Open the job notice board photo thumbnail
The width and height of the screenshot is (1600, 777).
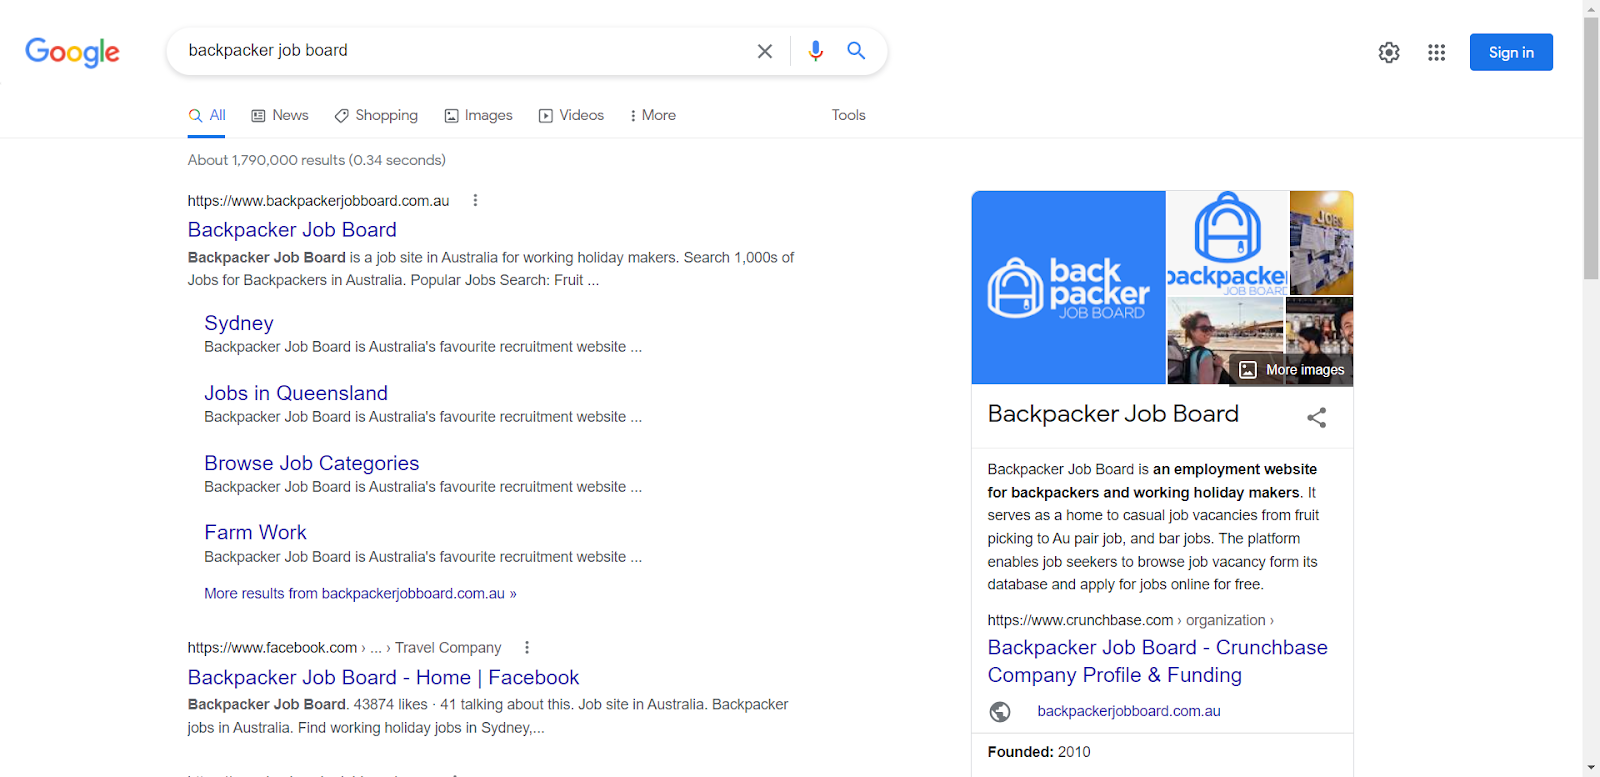click(1322, 243)
